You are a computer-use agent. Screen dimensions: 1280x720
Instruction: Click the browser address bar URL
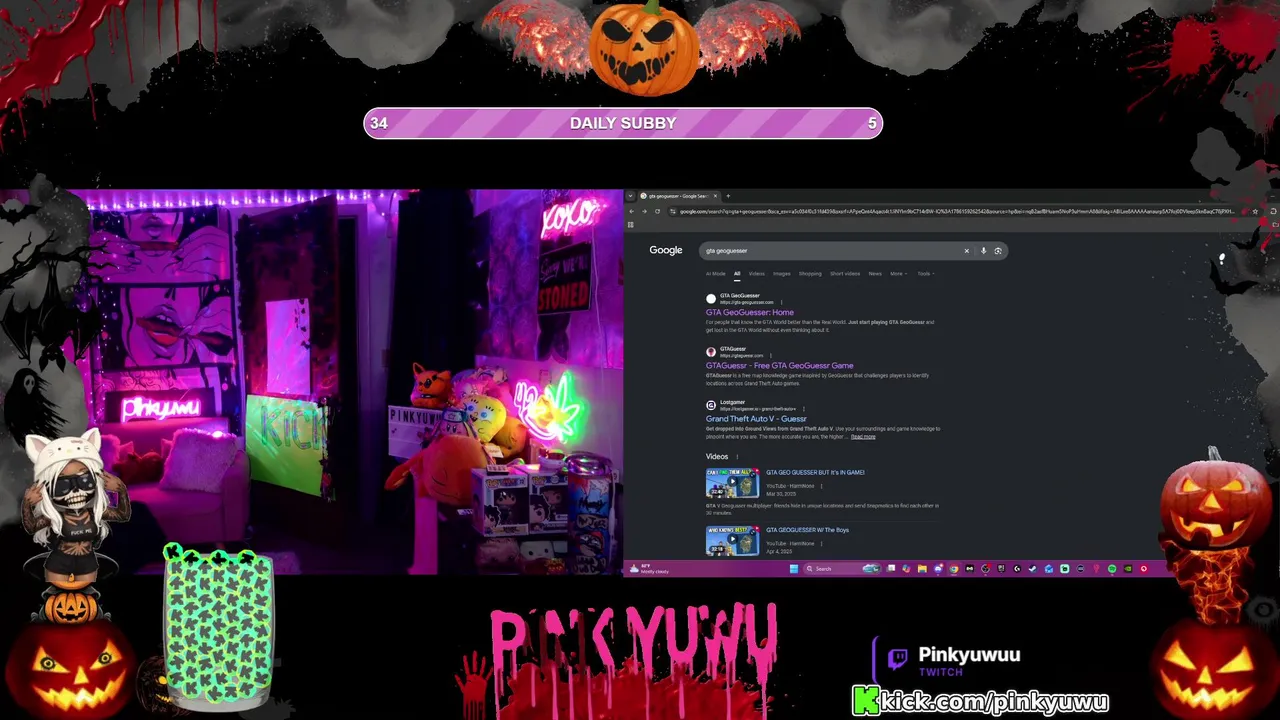pos(958,211)
